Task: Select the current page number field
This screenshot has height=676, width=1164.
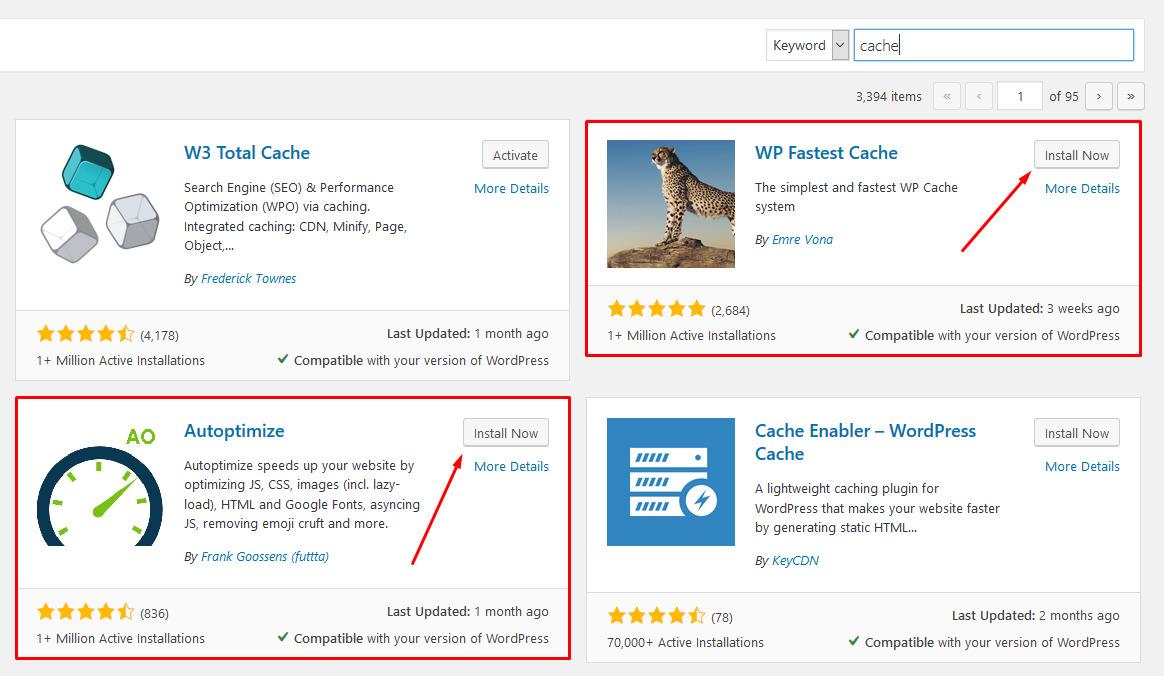Action: (x=1020, y=96)
